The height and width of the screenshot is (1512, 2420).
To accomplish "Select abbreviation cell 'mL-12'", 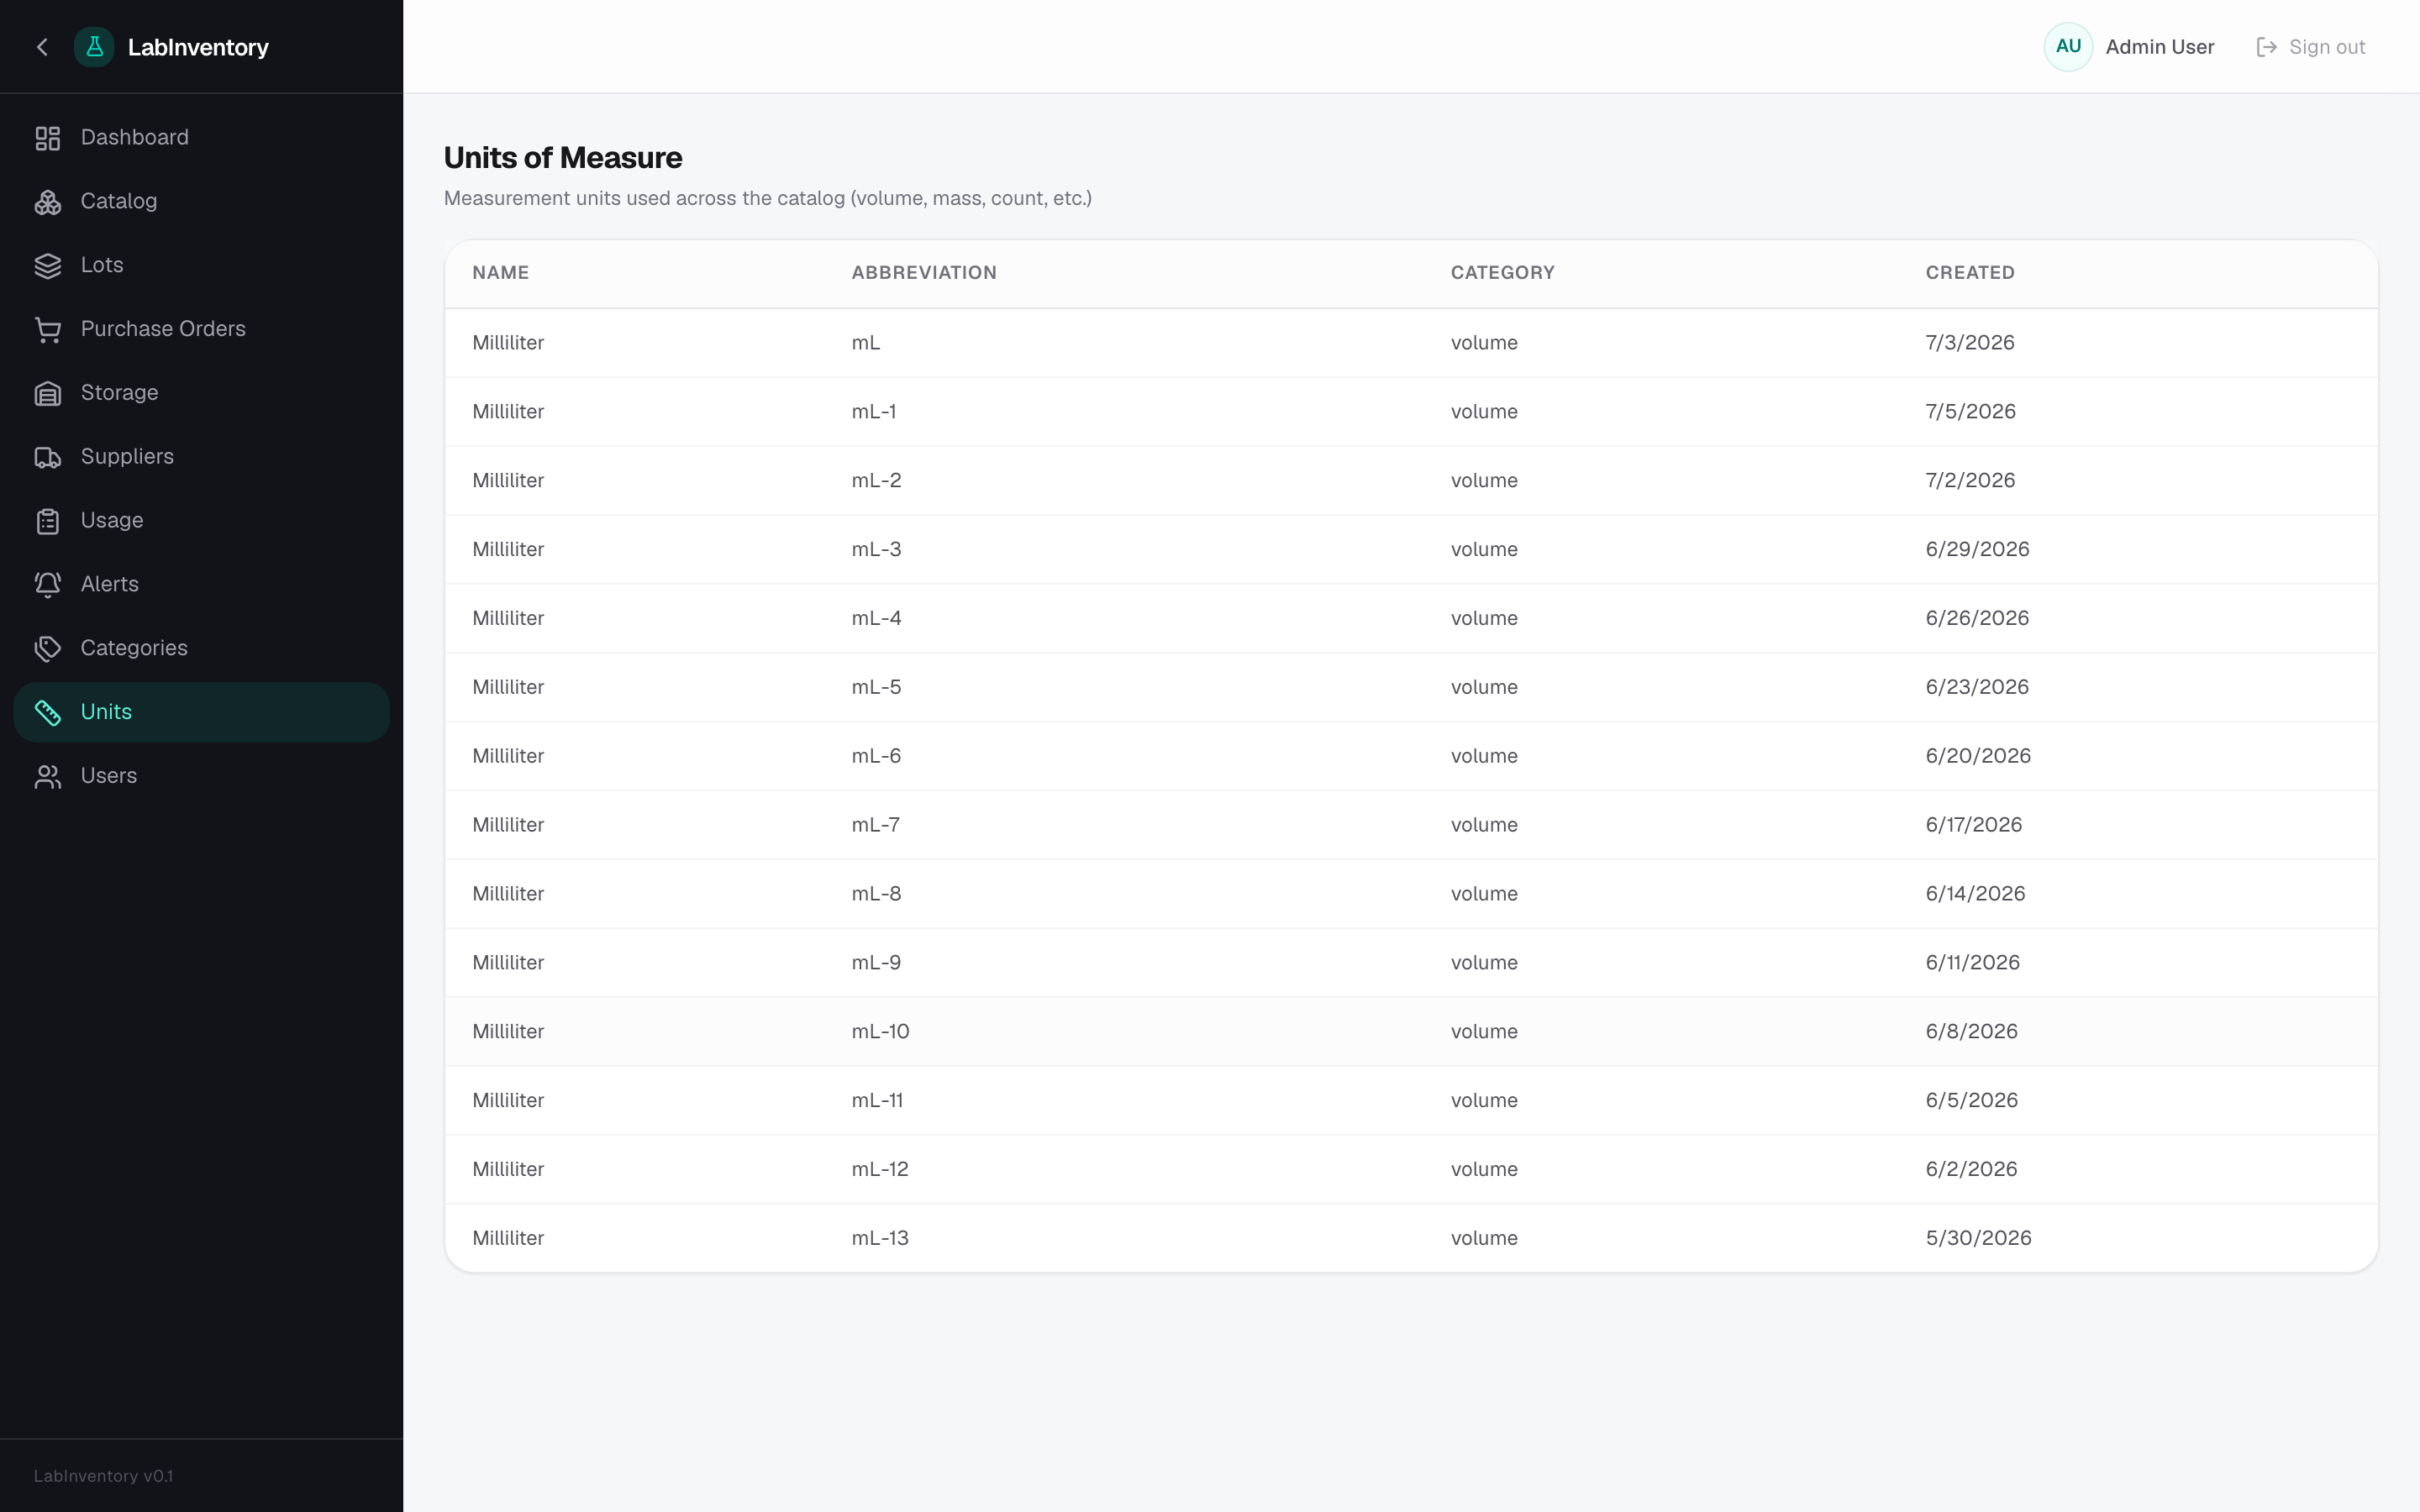I will 880,1170.
